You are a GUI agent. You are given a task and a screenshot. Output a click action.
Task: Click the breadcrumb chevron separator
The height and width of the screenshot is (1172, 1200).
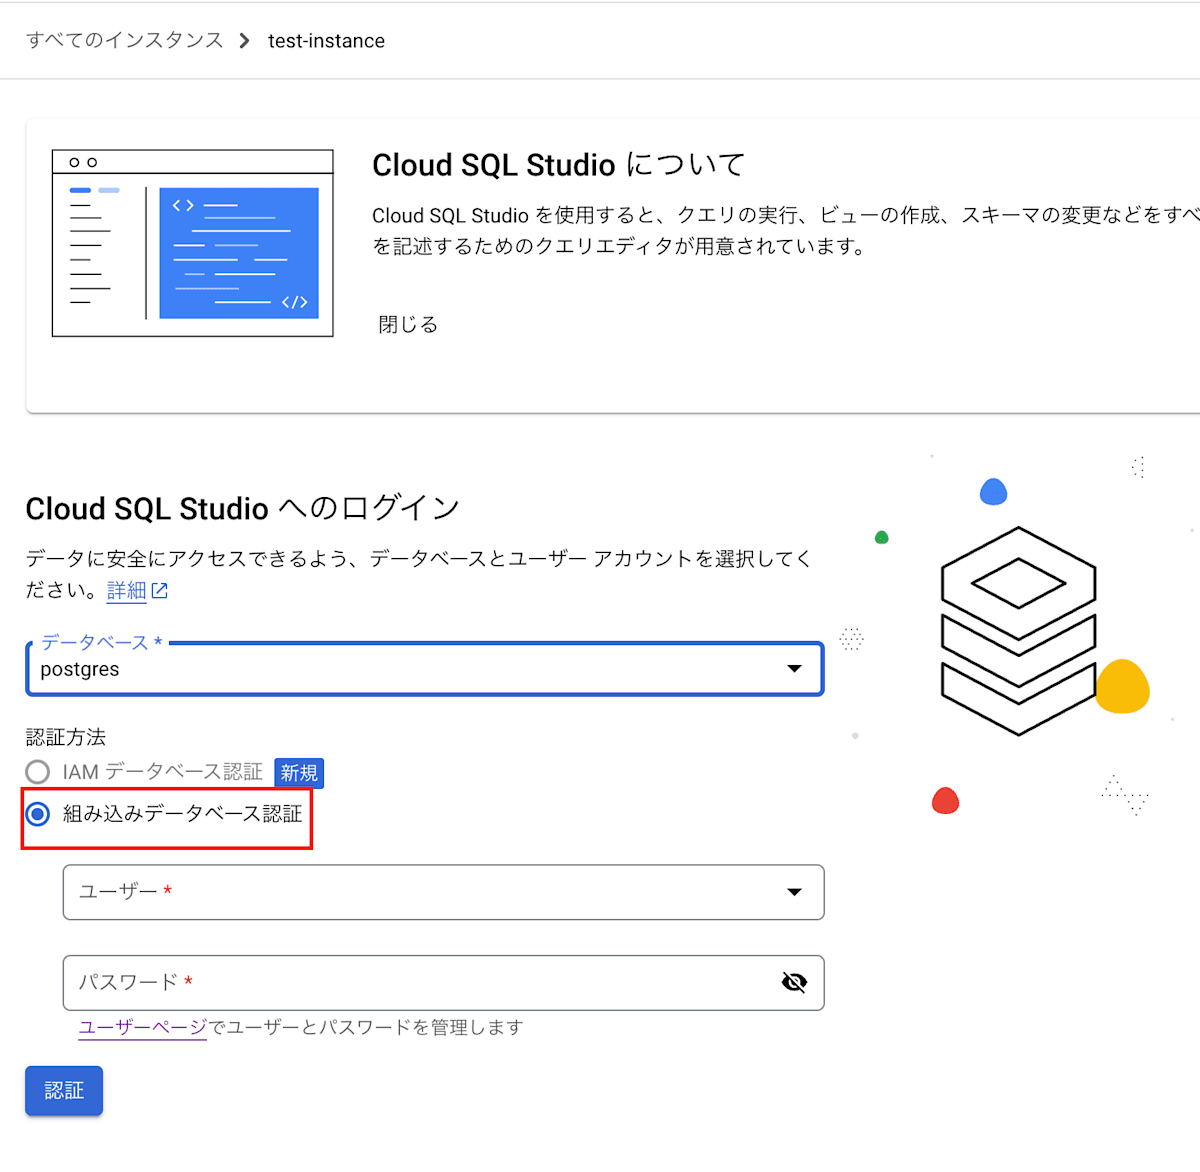pos(244,41)
